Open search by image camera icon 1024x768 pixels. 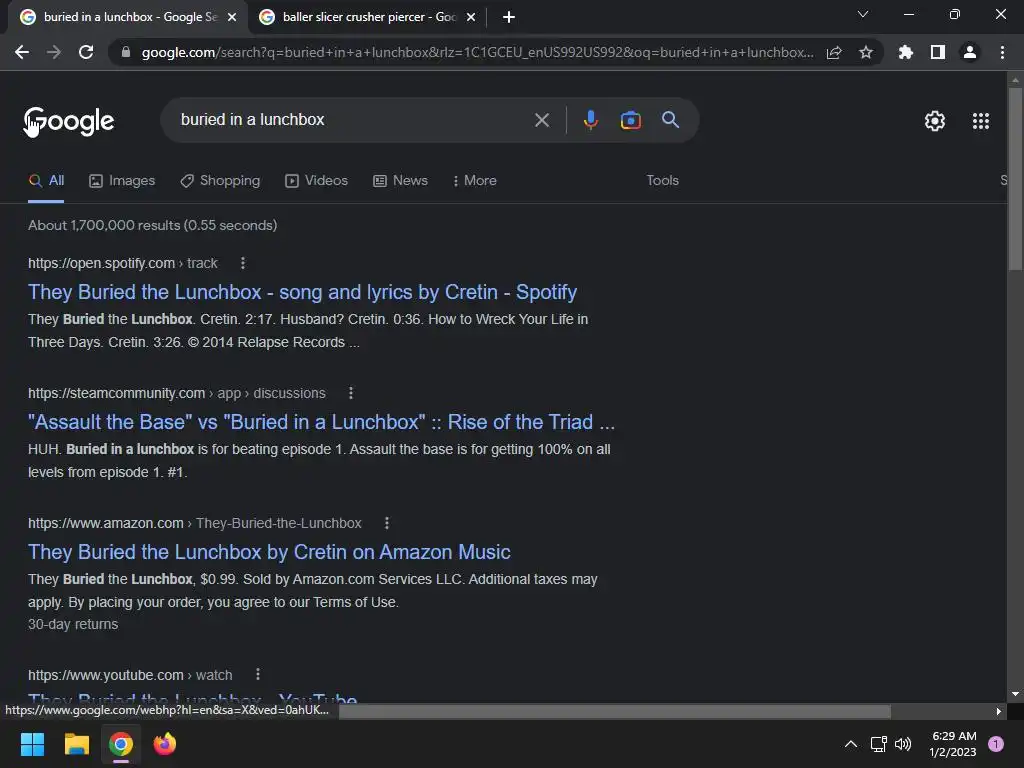click(x=630, y=120)
